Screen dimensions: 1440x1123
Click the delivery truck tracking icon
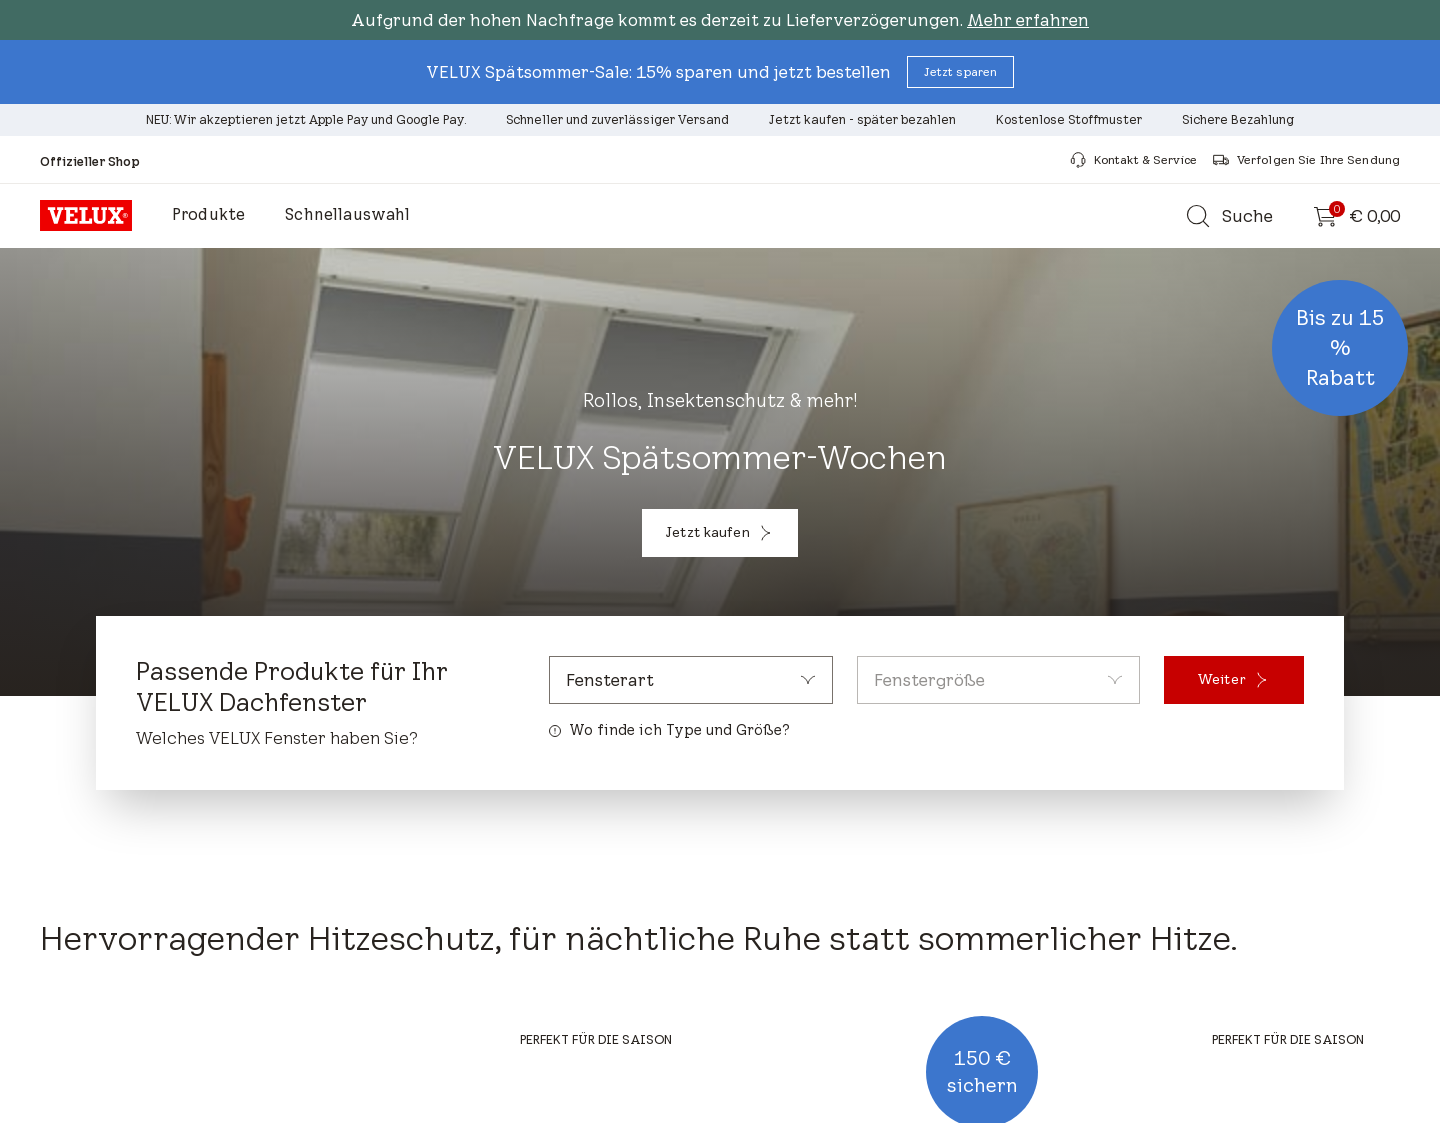1221,160
